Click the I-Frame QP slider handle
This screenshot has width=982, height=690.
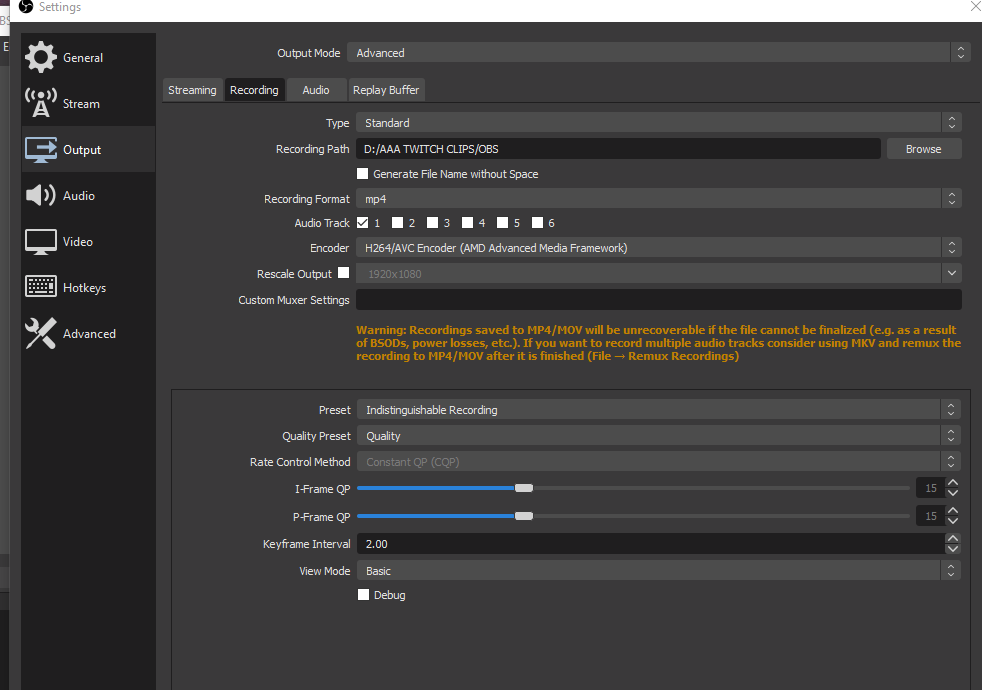coord(524,488)
